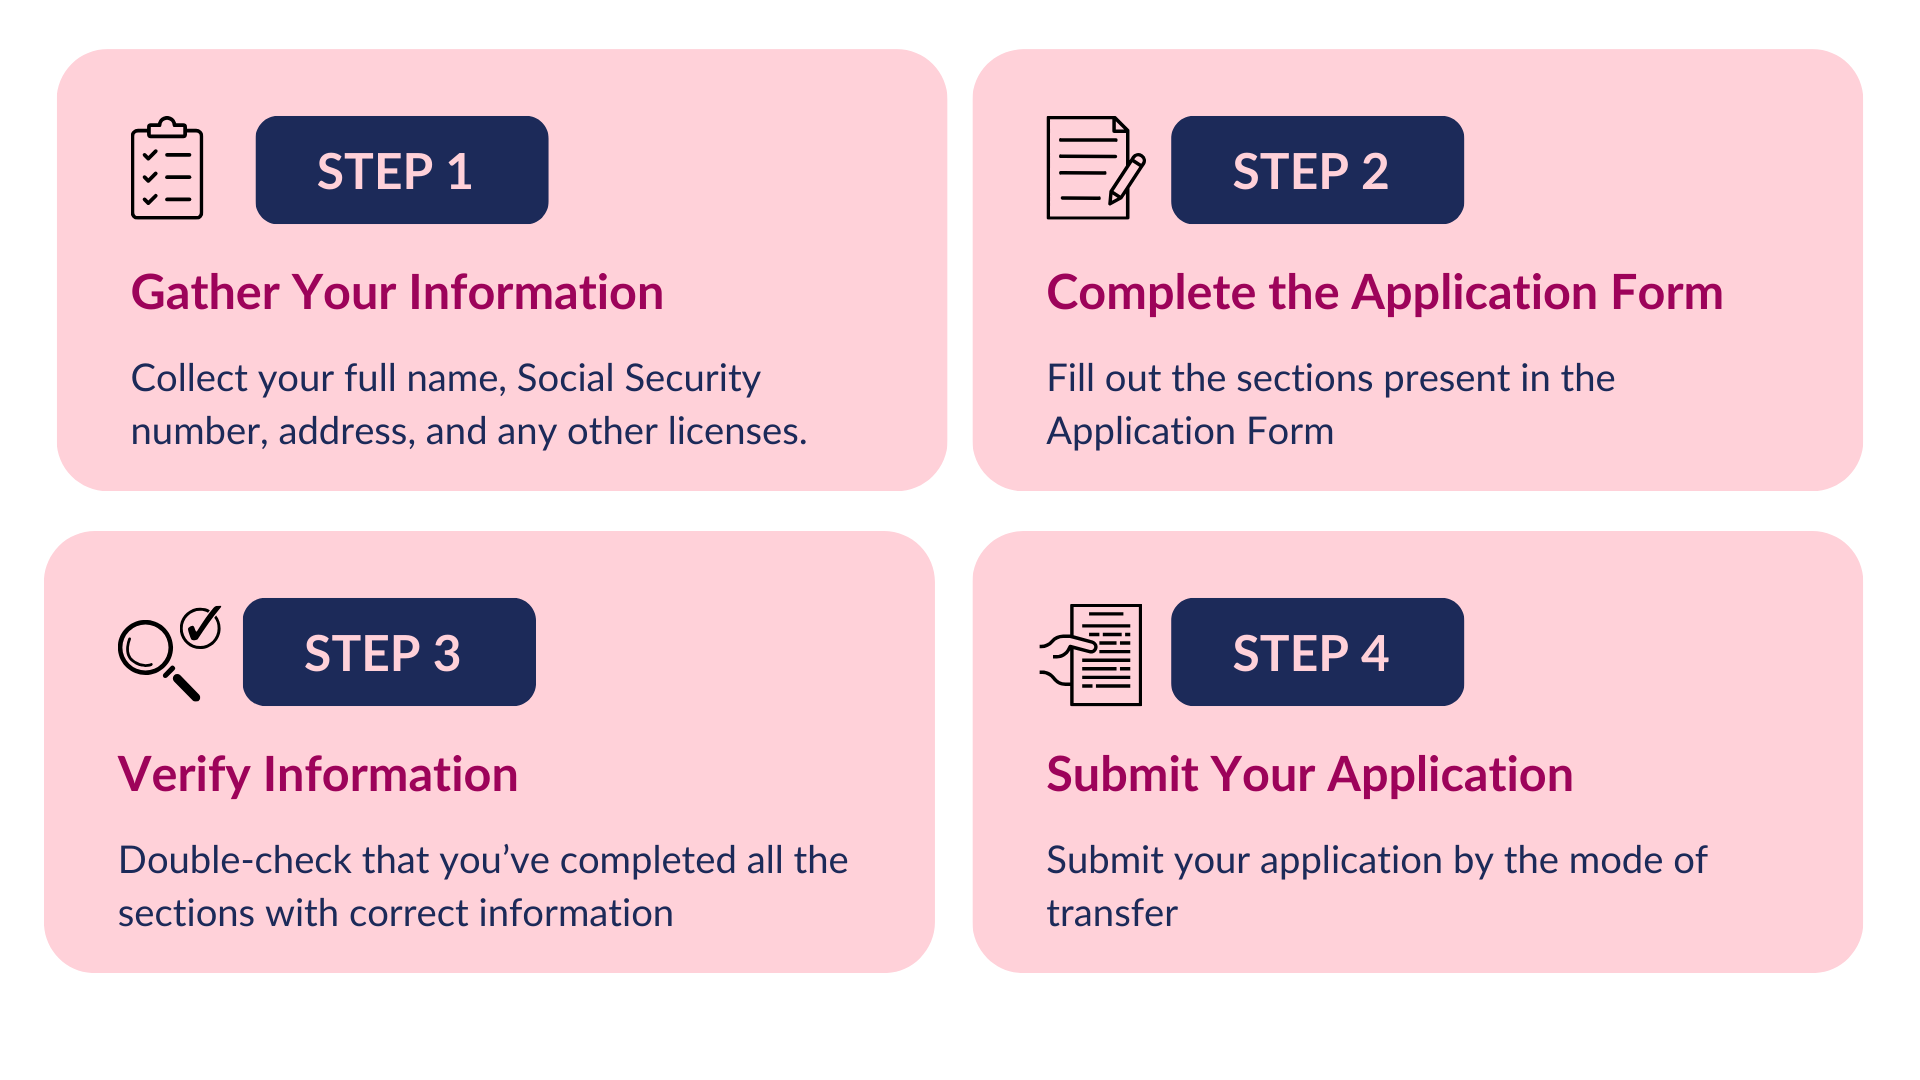The width and height of the screenshot is (1920, 1080).
Task: Select the STEP 3 badge
Action: pos(389,652)
